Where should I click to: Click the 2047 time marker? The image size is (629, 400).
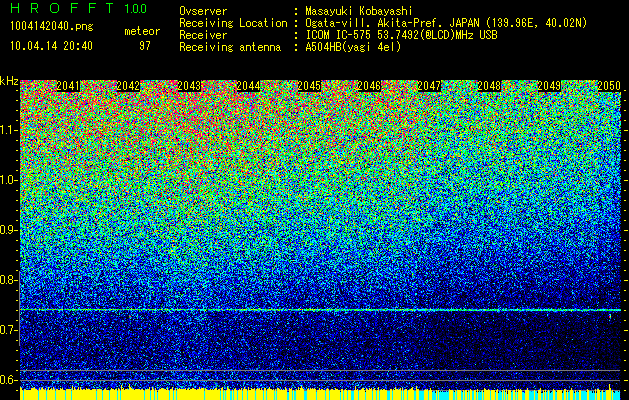click(x=429, y=86)
